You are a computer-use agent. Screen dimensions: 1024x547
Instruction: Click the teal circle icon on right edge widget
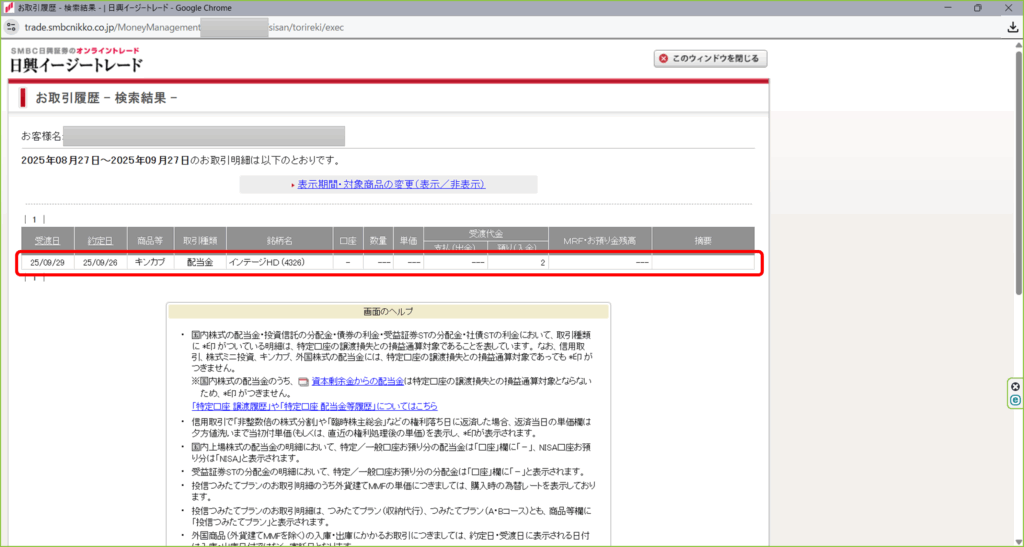click(1015, 400)
